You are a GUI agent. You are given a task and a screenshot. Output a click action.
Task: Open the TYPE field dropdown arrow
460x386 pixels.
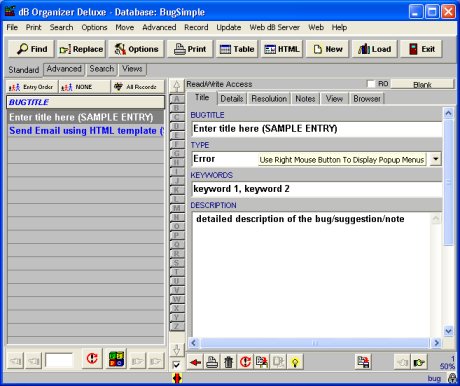(x=435, y=159)
